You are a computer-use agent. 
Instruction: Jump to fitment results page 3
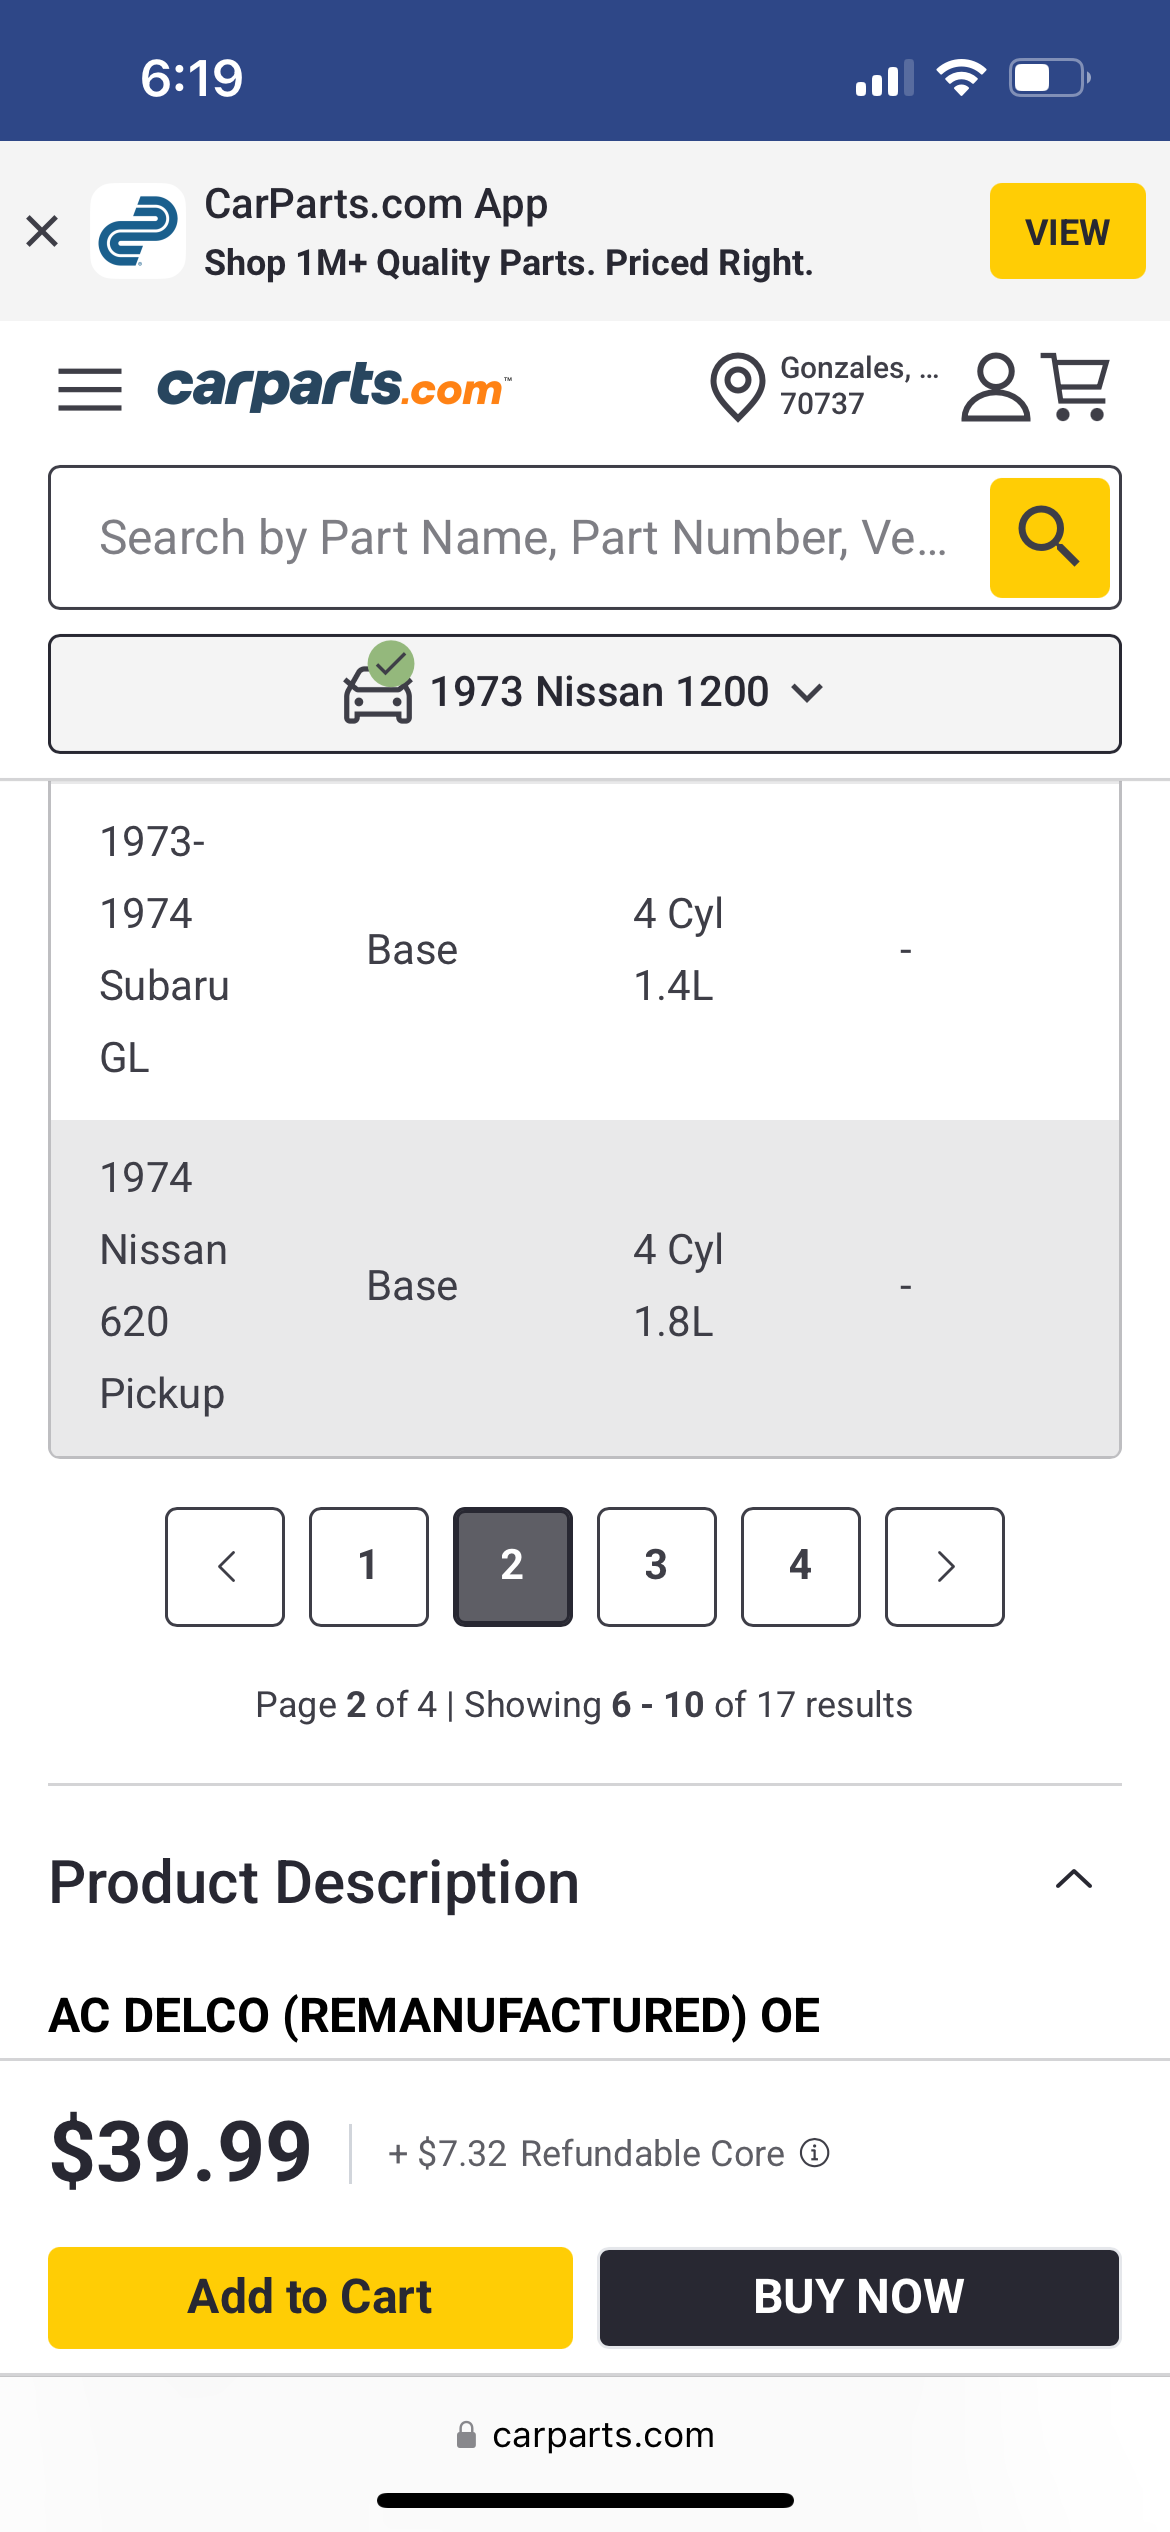657,1566
